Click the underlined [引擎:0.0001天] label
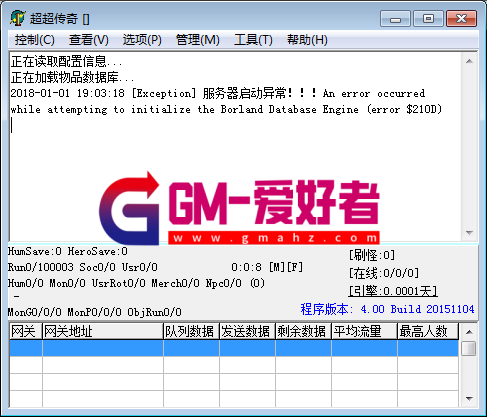This screenshot has height=417, width=487. click(x=393, y=291)
